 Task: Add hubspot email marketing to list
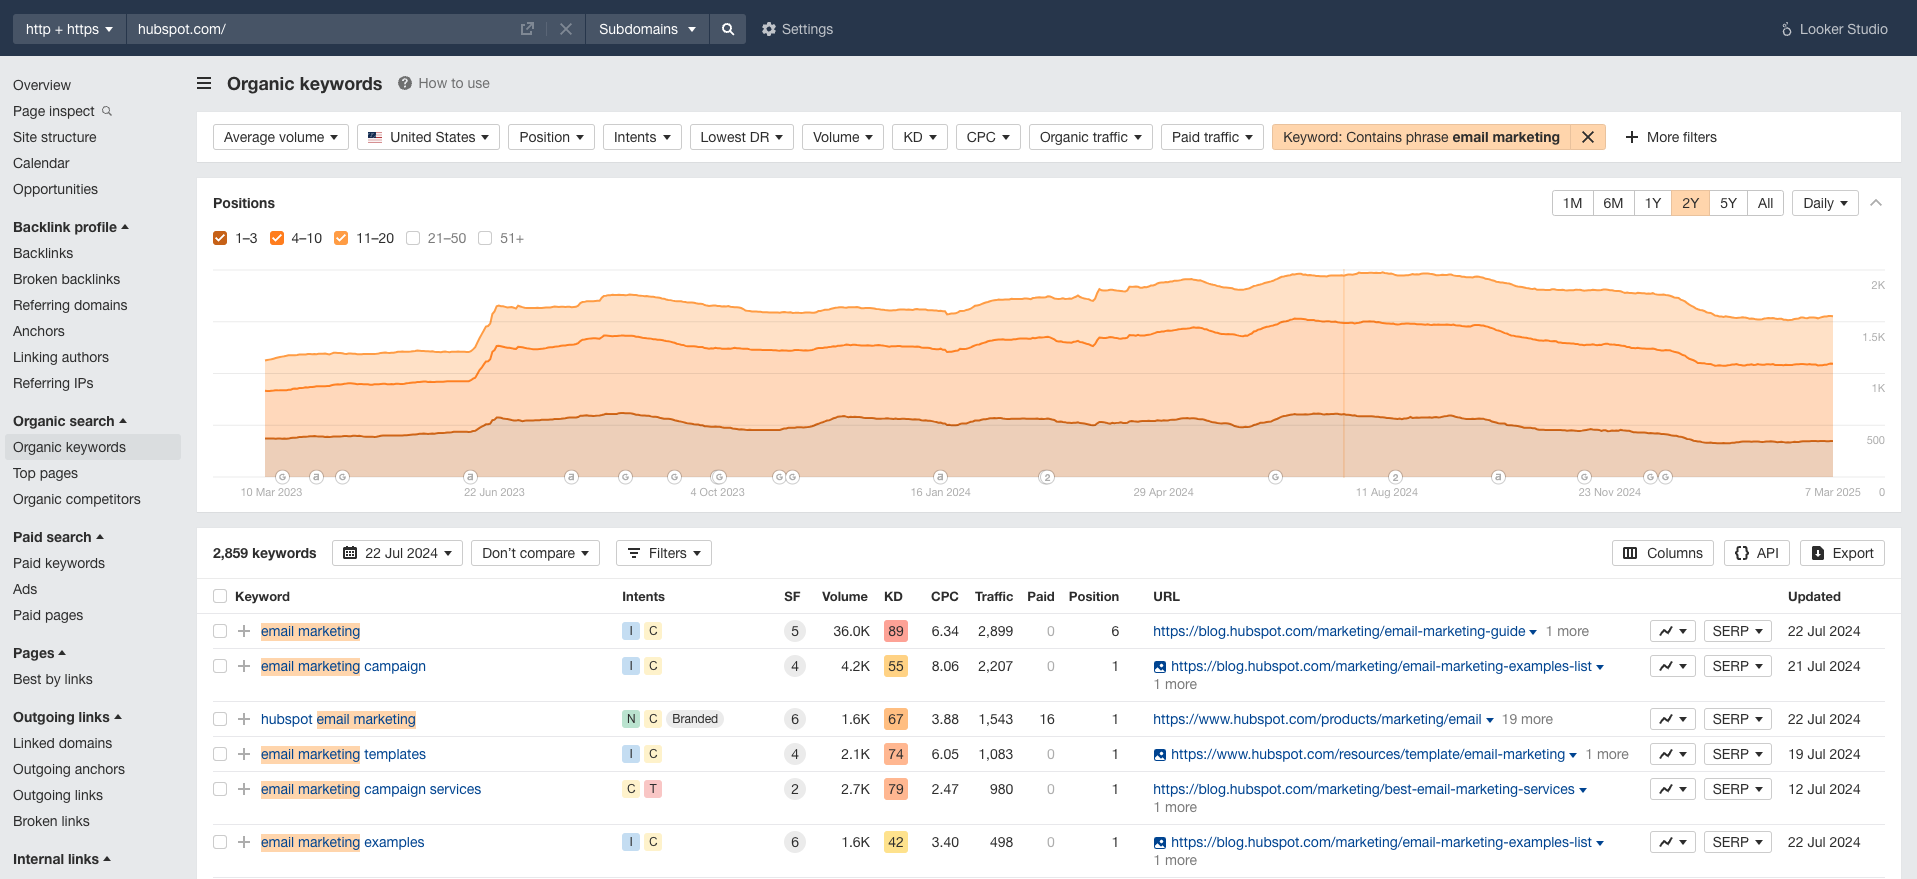pyautogui.click(x=244, y=719)
